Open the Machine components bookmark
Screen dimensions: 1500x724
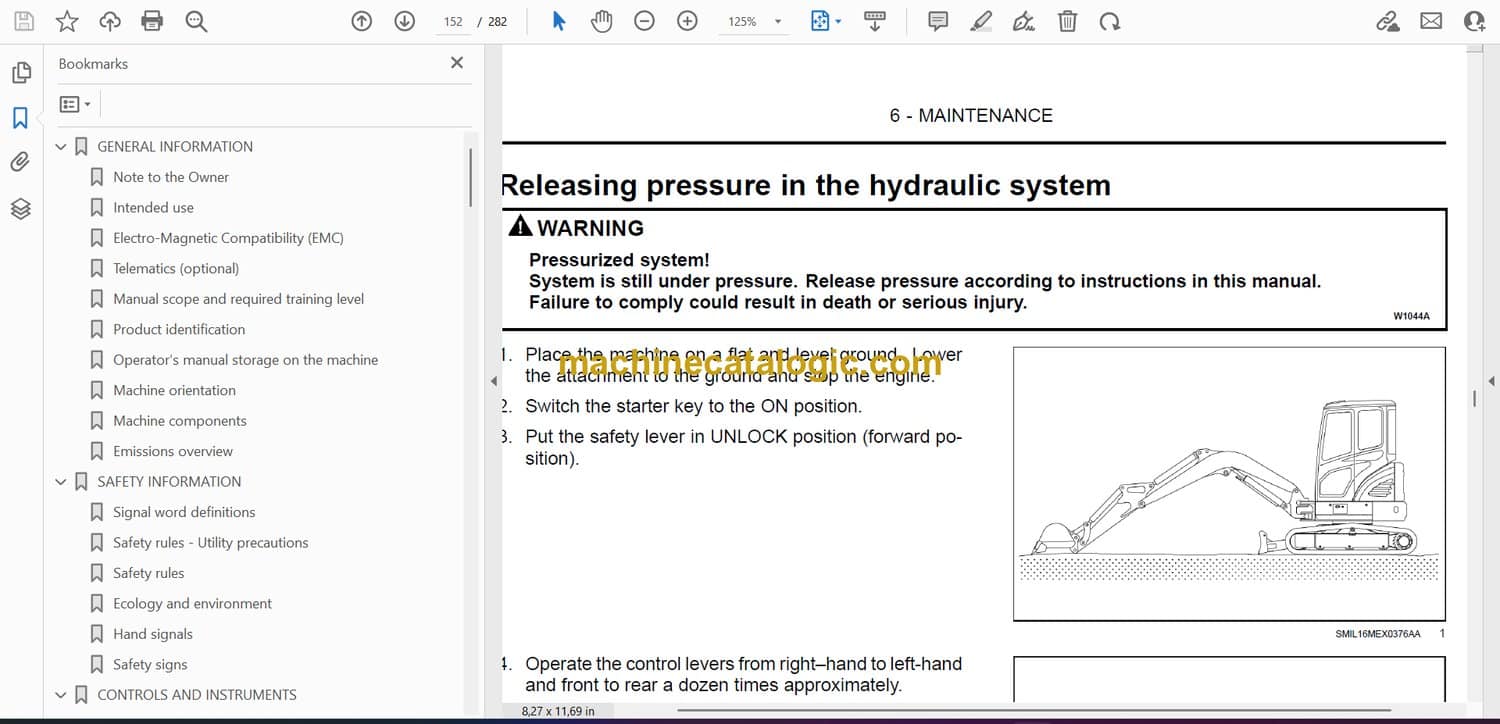[179, 421]
